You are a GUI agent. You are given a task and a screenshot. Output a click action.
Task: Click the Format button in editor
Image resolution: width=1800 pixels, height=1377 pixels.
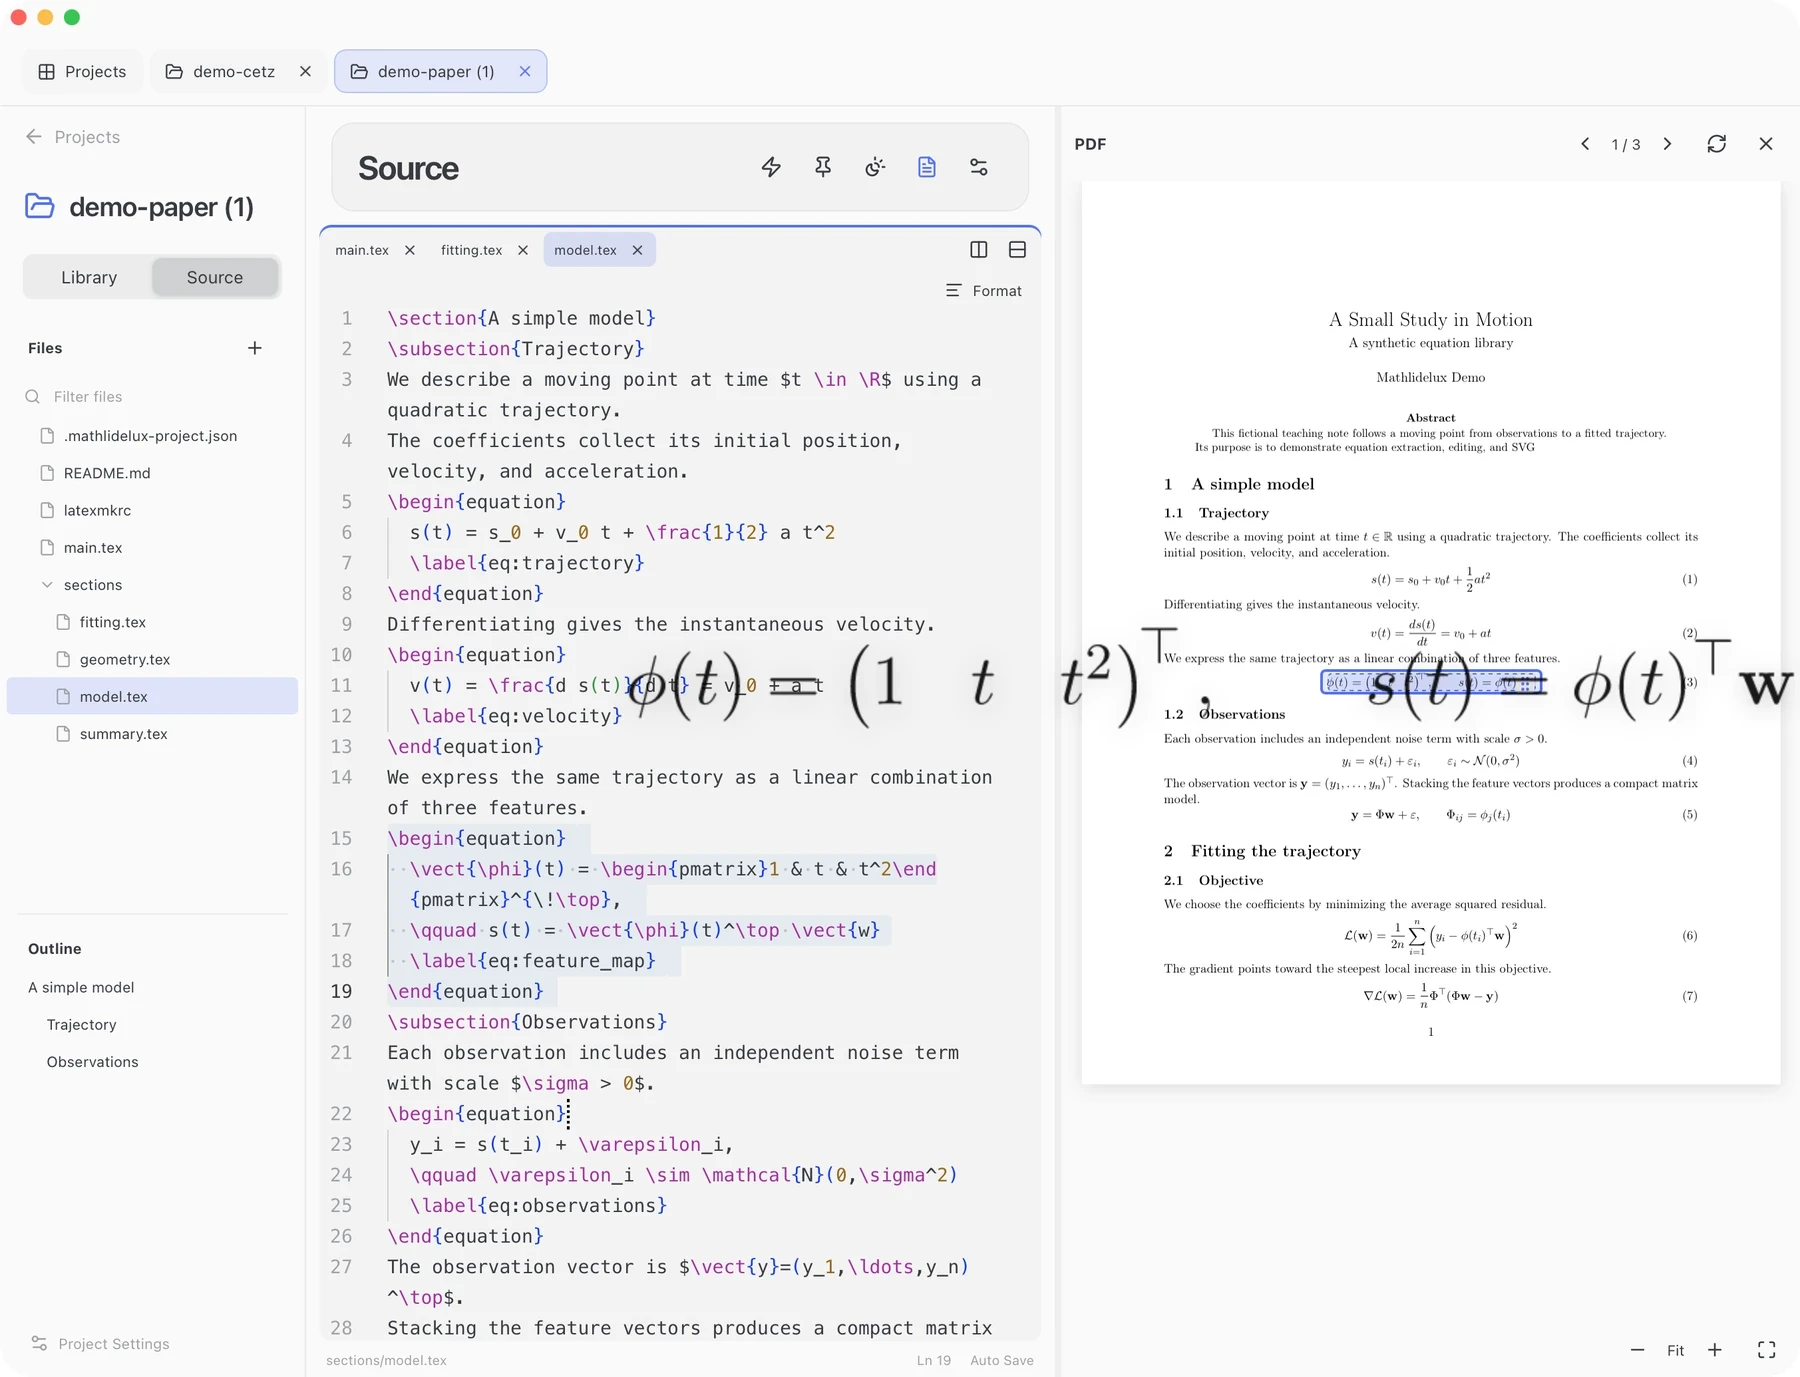point(984,291)
